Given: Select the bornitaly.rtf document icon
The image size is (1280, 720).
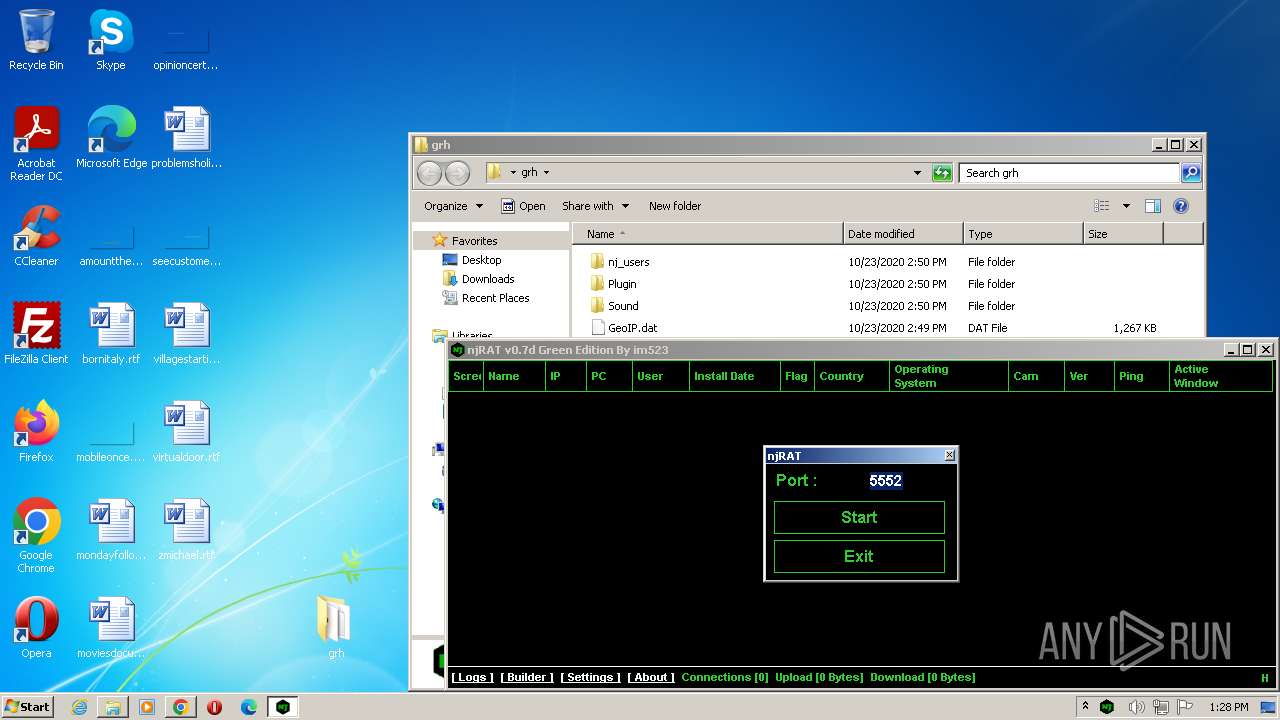Looking at the screenshot, I should coord(111,334).
